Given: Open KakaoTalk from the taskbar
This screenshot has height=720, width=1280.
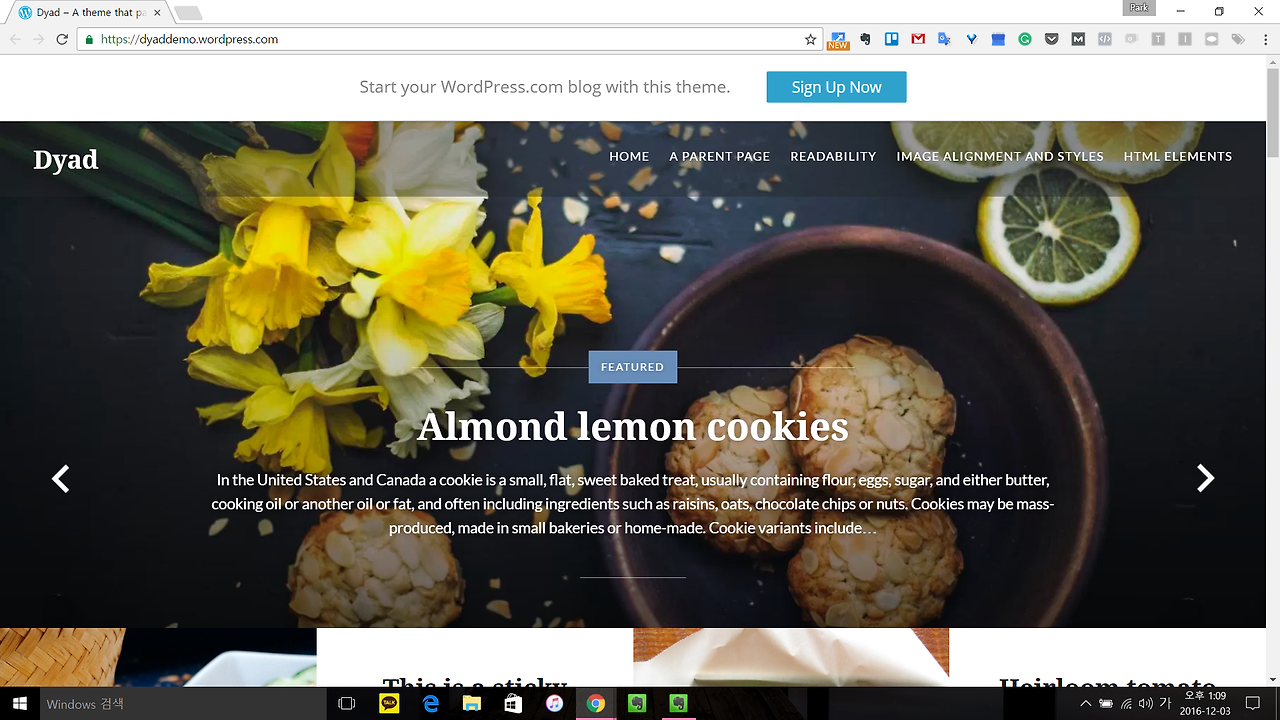Looking at the screenshot, I should tap(389, 704).
